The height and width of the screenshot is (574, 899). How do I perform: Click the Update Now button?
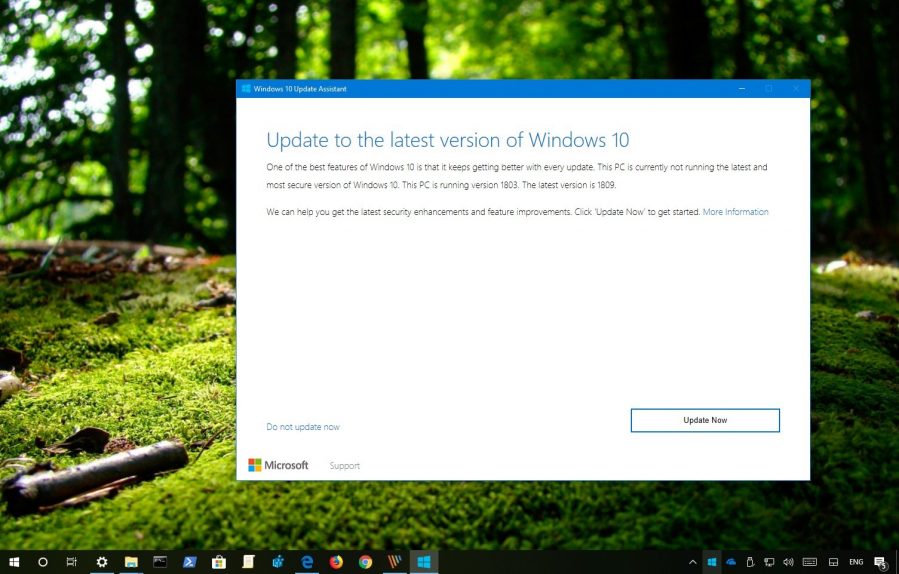705,421
